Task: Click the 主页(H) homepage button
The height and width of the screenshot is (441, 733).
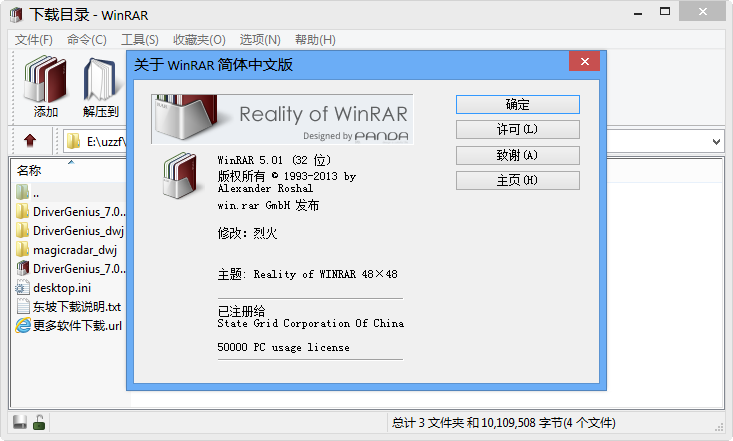Action: coord(517,180)
